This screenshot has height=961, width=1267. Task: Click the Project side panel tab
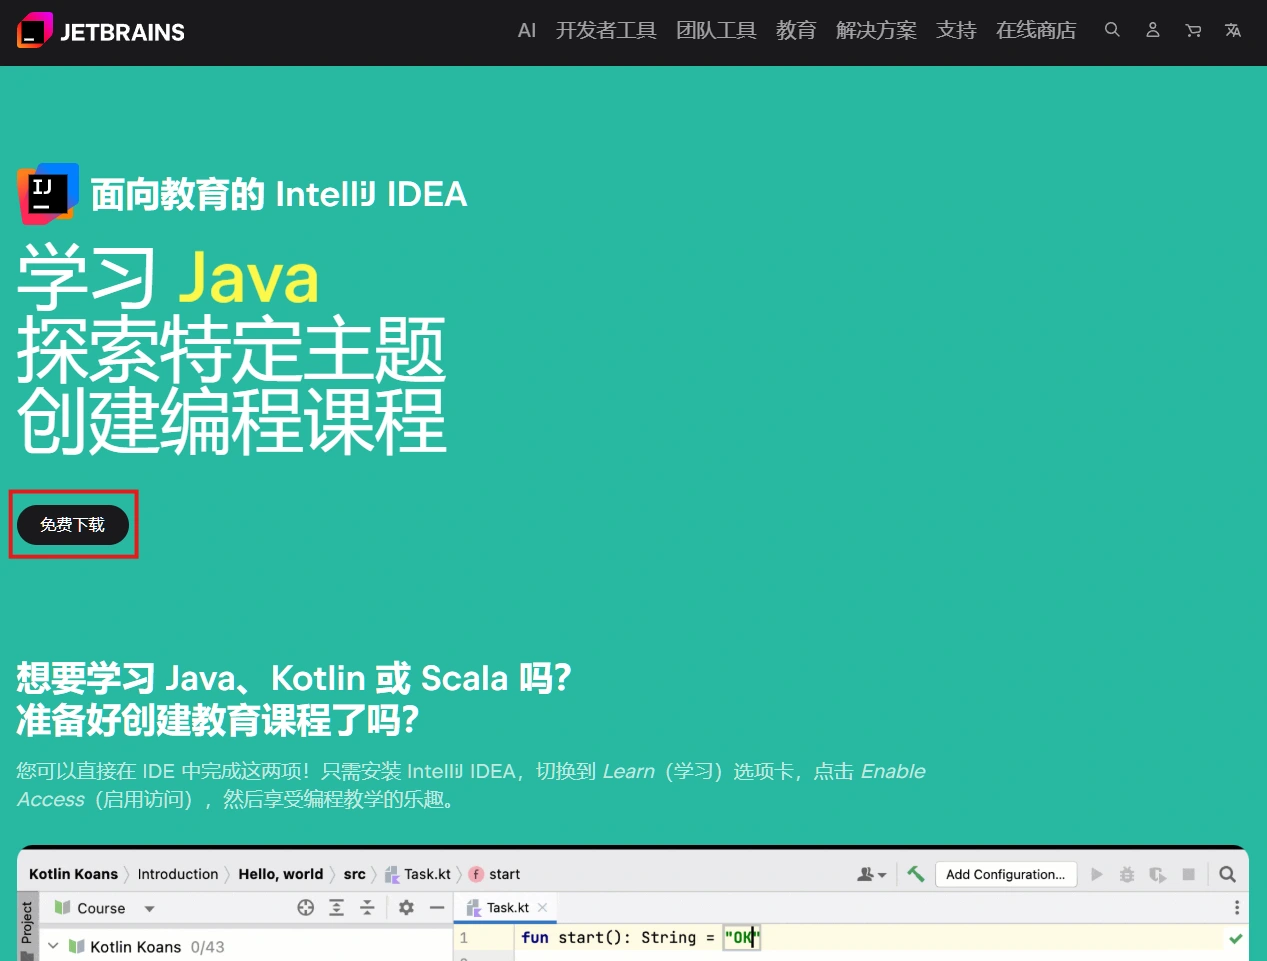27,923
